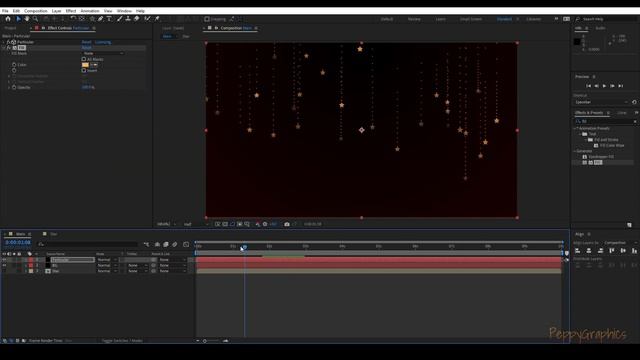Viewport: 640px width, 360px height.
Task: Open the Window menu
Action: [124, 11]
